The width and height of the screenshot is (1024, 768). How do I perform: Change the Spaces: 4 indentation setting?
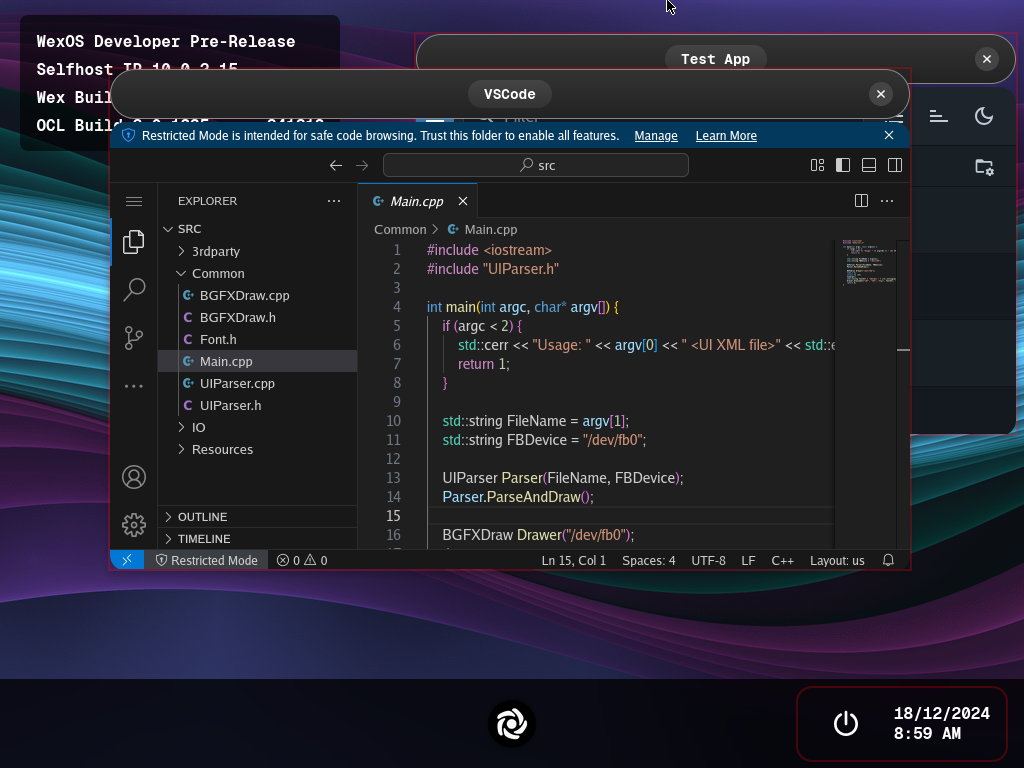(x=648, y=560)
